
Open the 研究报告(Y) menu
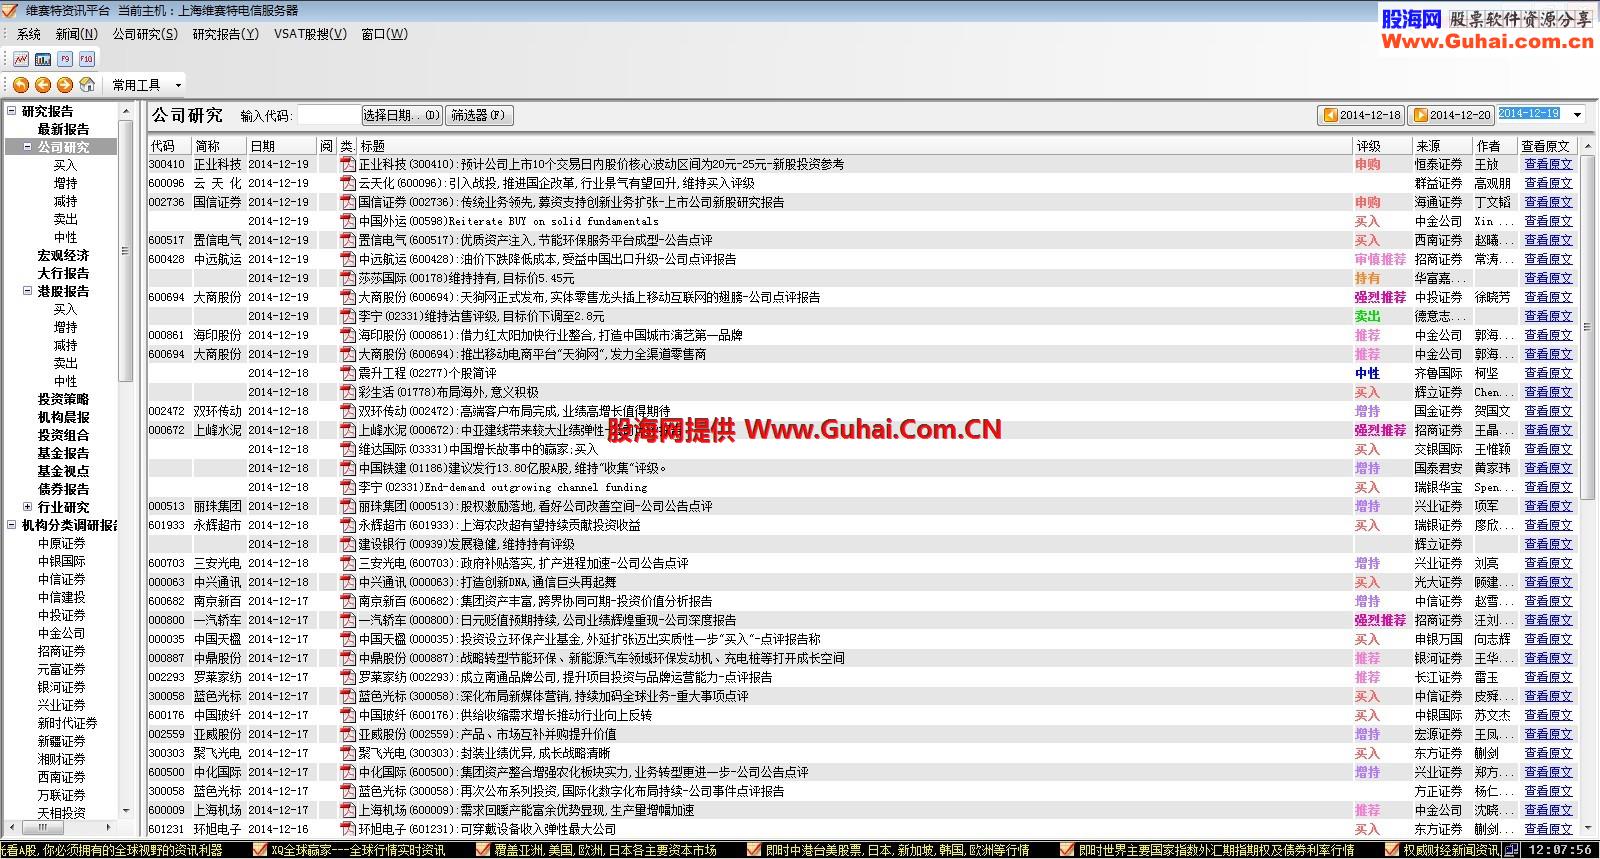tap(225, 34)
